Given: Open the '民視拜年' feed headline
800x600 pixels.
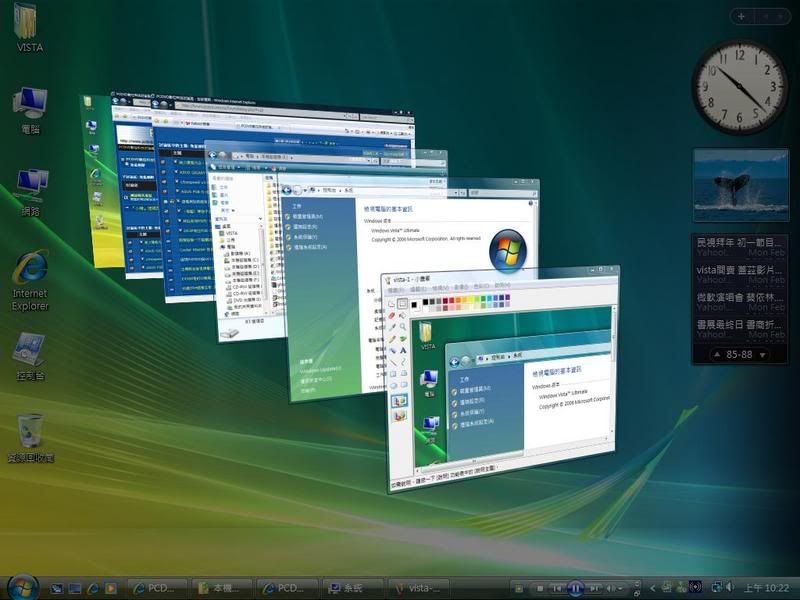Looking at the screenshot, I should pyautogui.click(x=738, y=242).
